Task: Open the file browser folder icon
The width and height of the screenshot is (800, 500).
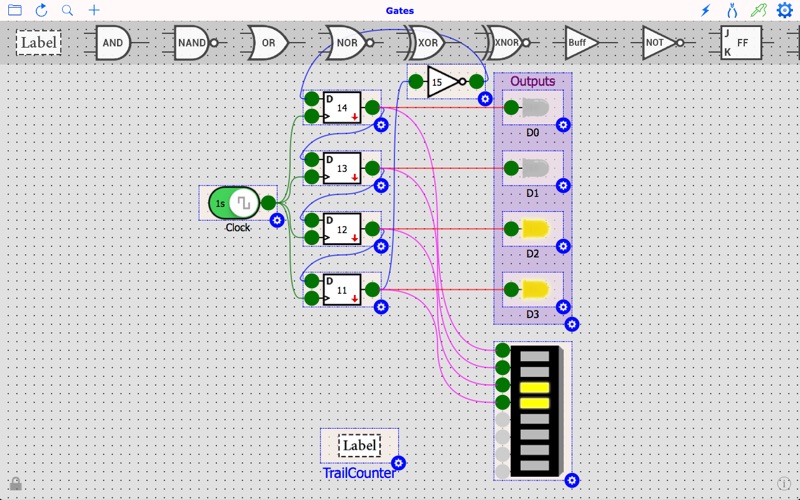Action: (15, 10)
